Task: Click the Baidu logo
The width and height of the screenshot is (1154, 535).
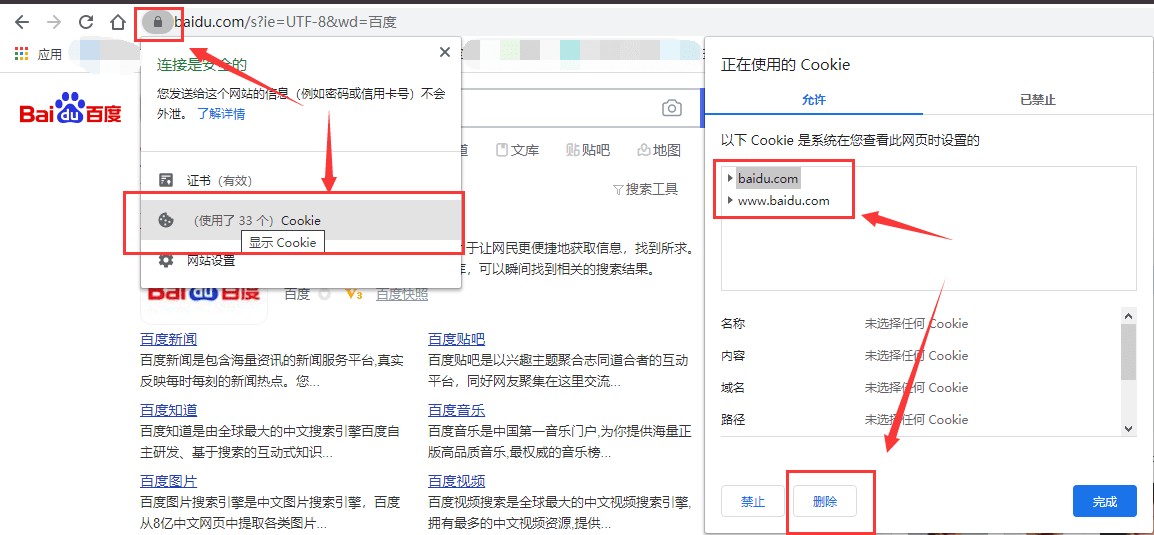Action: point(71,110)
